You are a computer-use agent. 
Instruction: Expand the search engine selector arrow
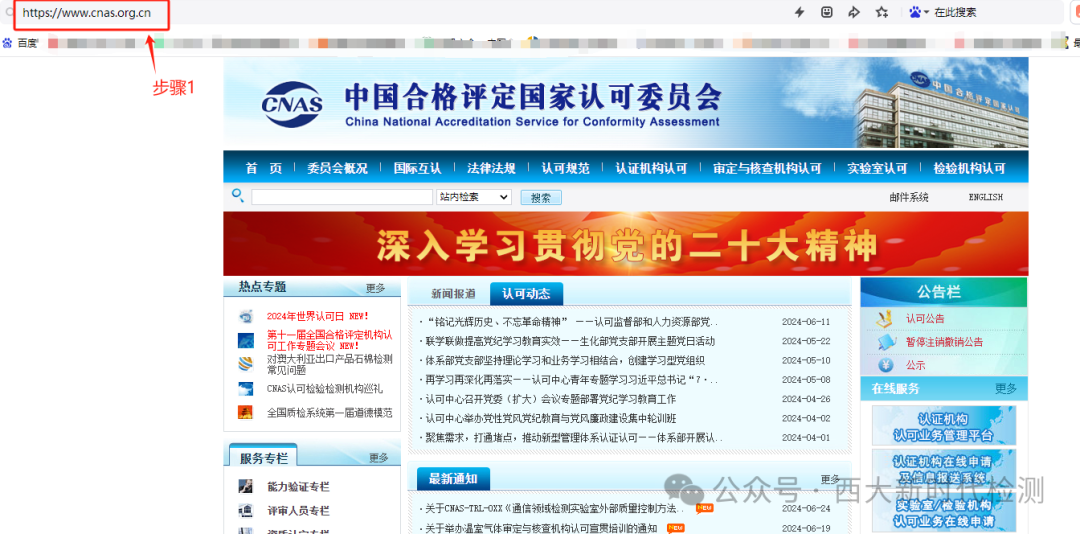coord(926,12)
